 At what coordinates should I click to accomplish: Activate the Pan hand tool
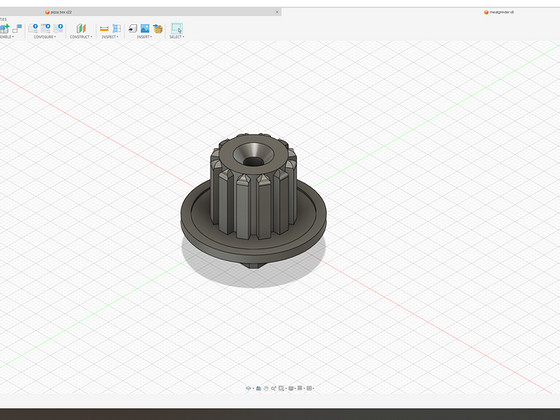[266, 388]
